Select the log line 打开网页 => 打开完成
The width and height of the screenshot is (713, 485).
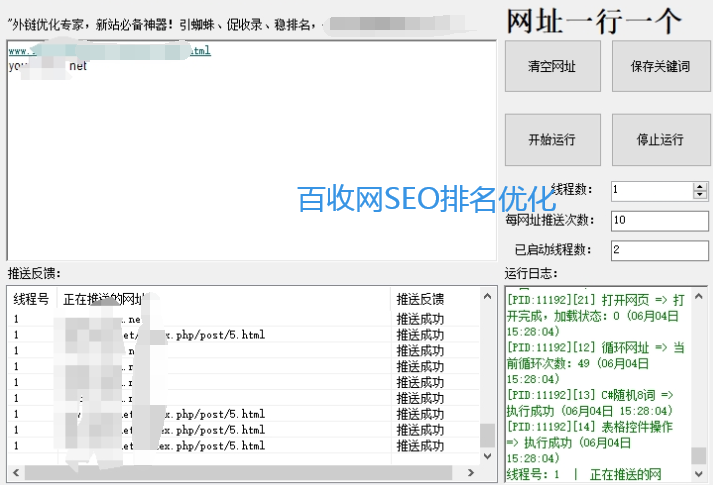[596, 315]
